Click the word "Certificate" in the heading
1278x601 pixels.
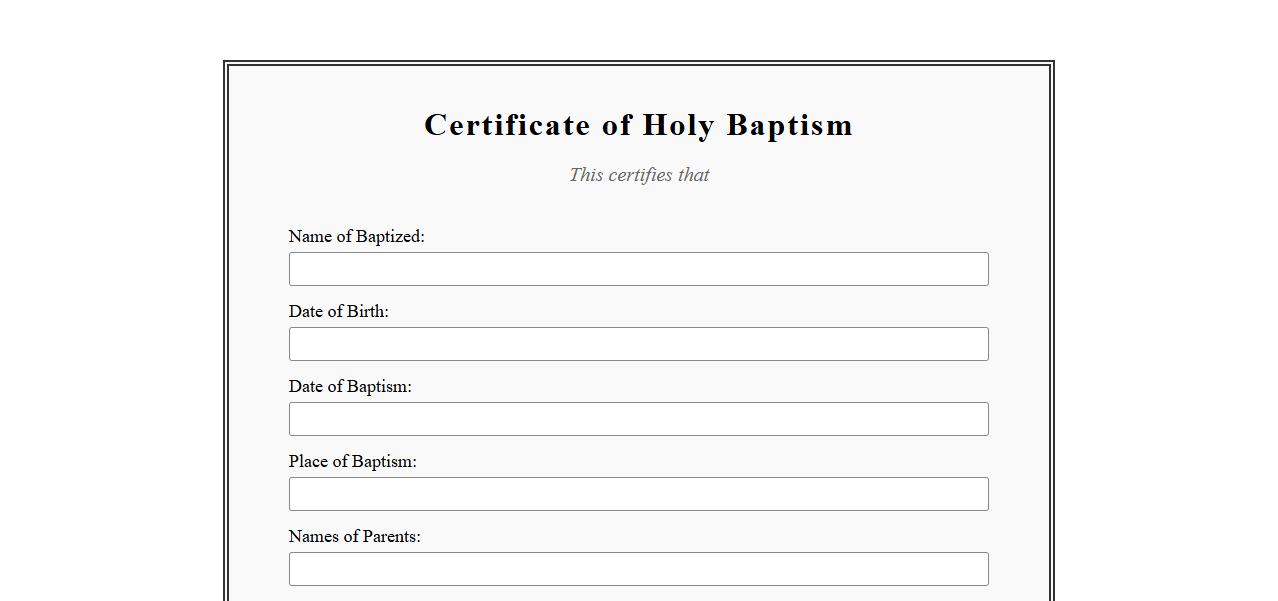click(x=507, y=125)
